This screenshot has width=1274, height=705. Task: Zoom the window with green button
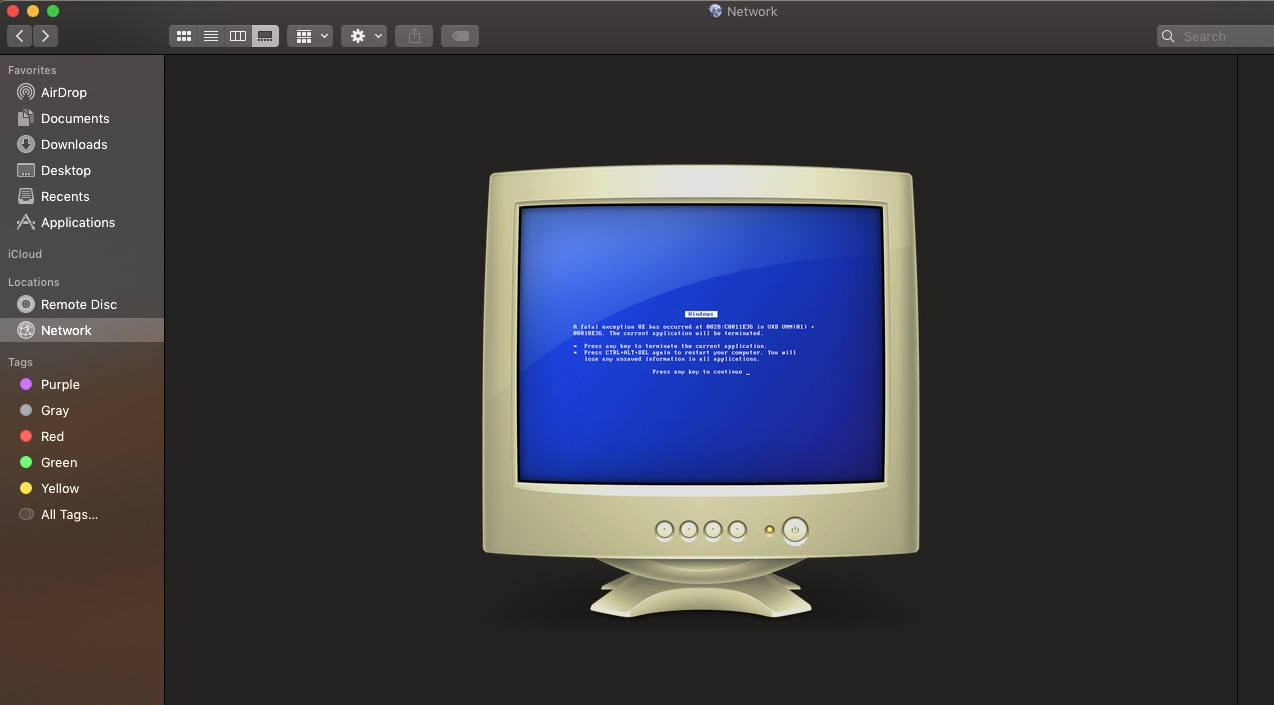[x=53, y=11]
